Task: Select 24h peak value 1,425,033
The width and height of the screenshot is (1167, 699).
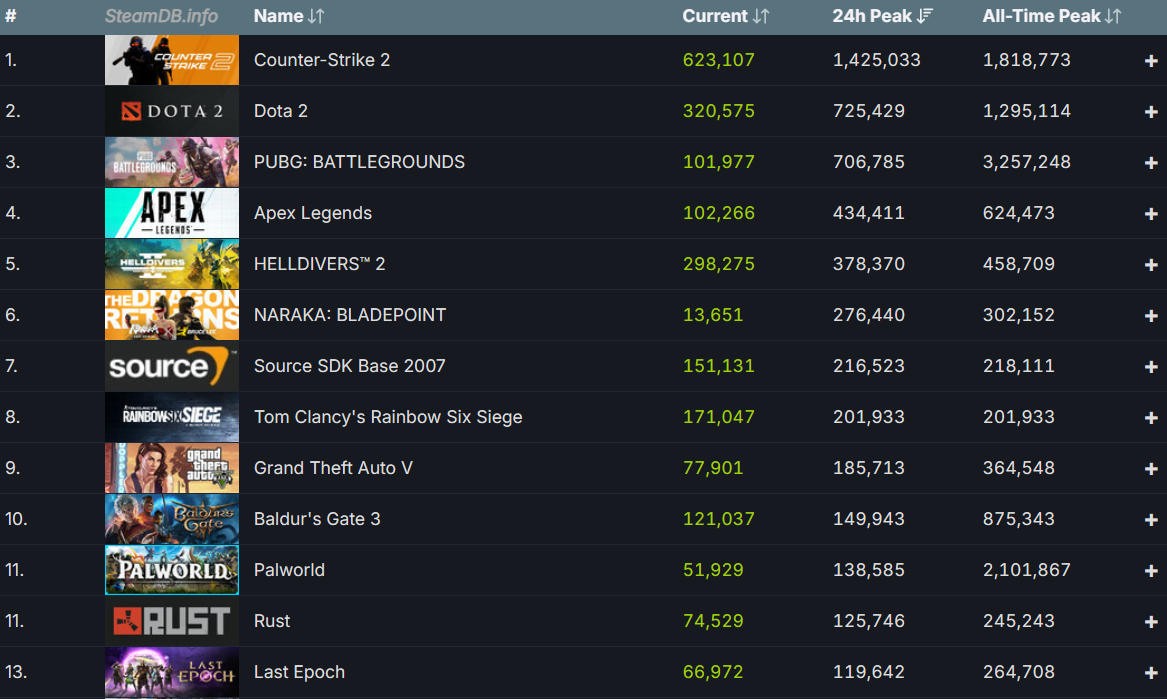Action: coord(877,60)
